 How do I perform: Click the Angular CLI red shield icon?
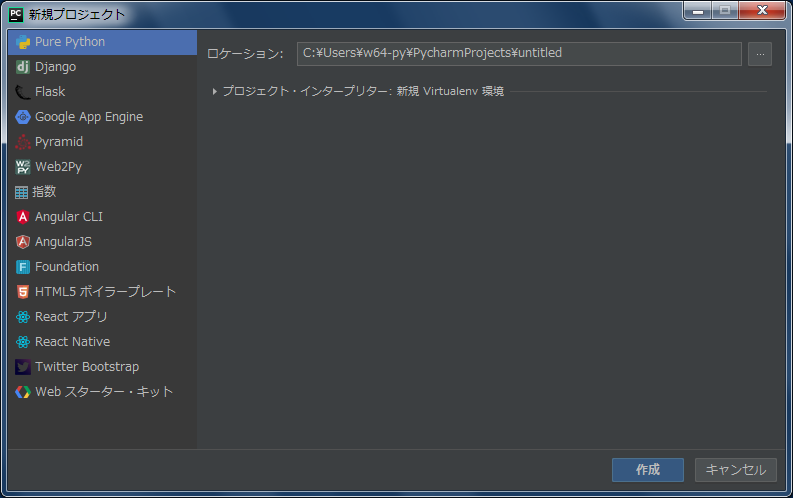click(x=23, y=217)
